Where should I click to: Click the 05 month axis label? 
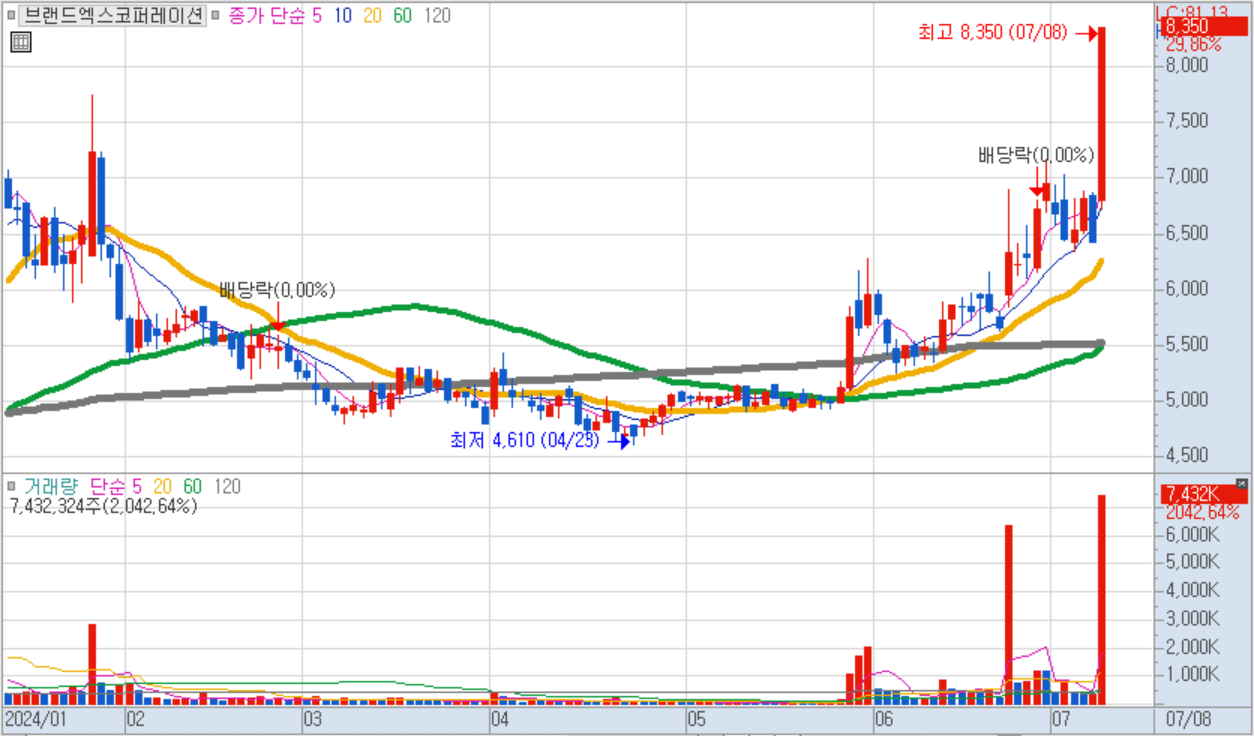[x=696, y=719]
